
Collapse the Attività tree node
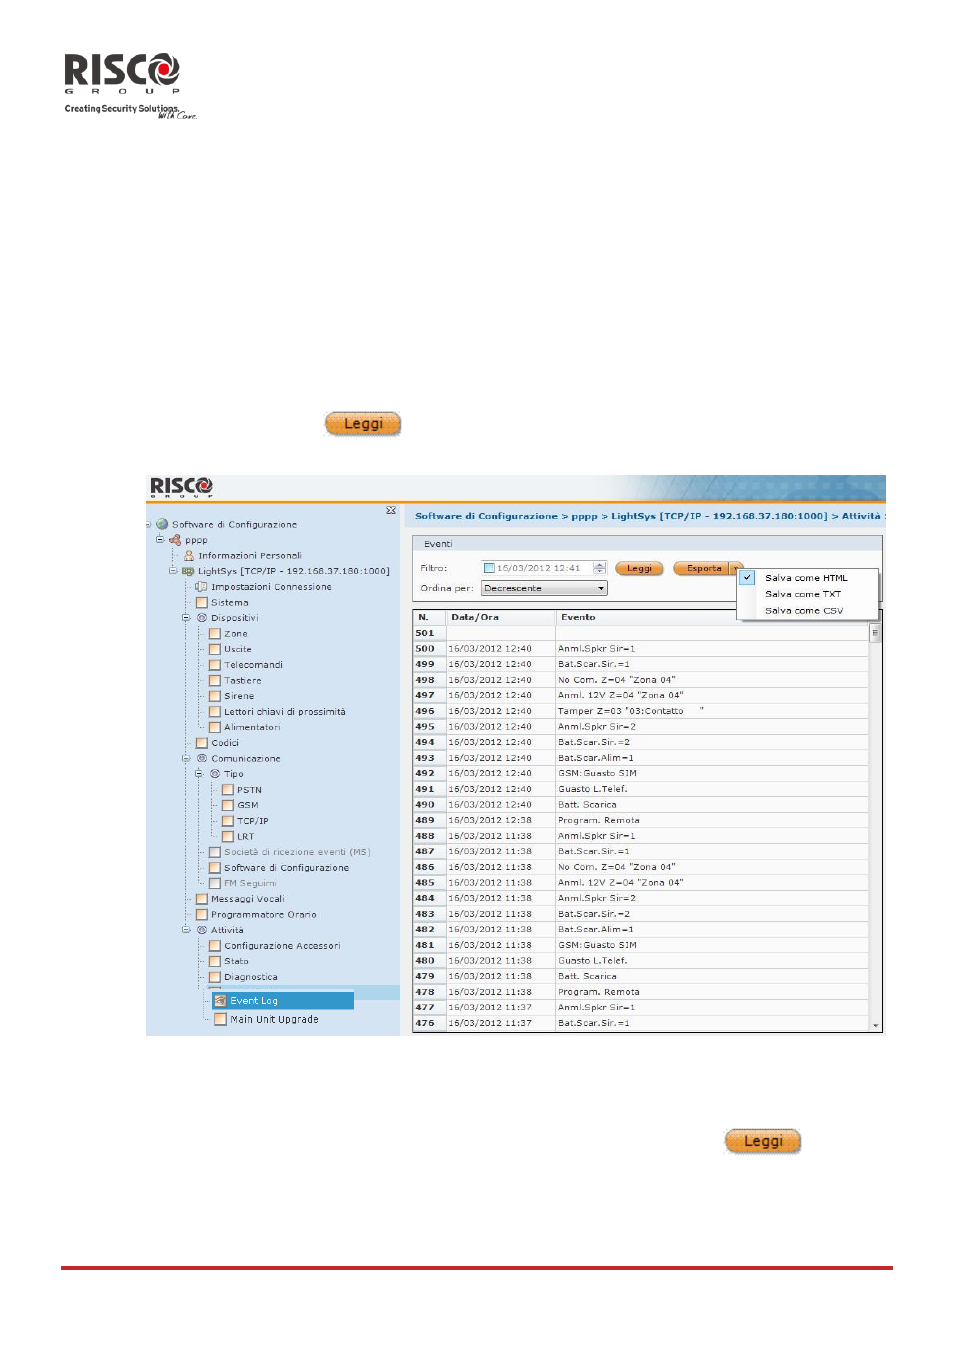point(186,930)
